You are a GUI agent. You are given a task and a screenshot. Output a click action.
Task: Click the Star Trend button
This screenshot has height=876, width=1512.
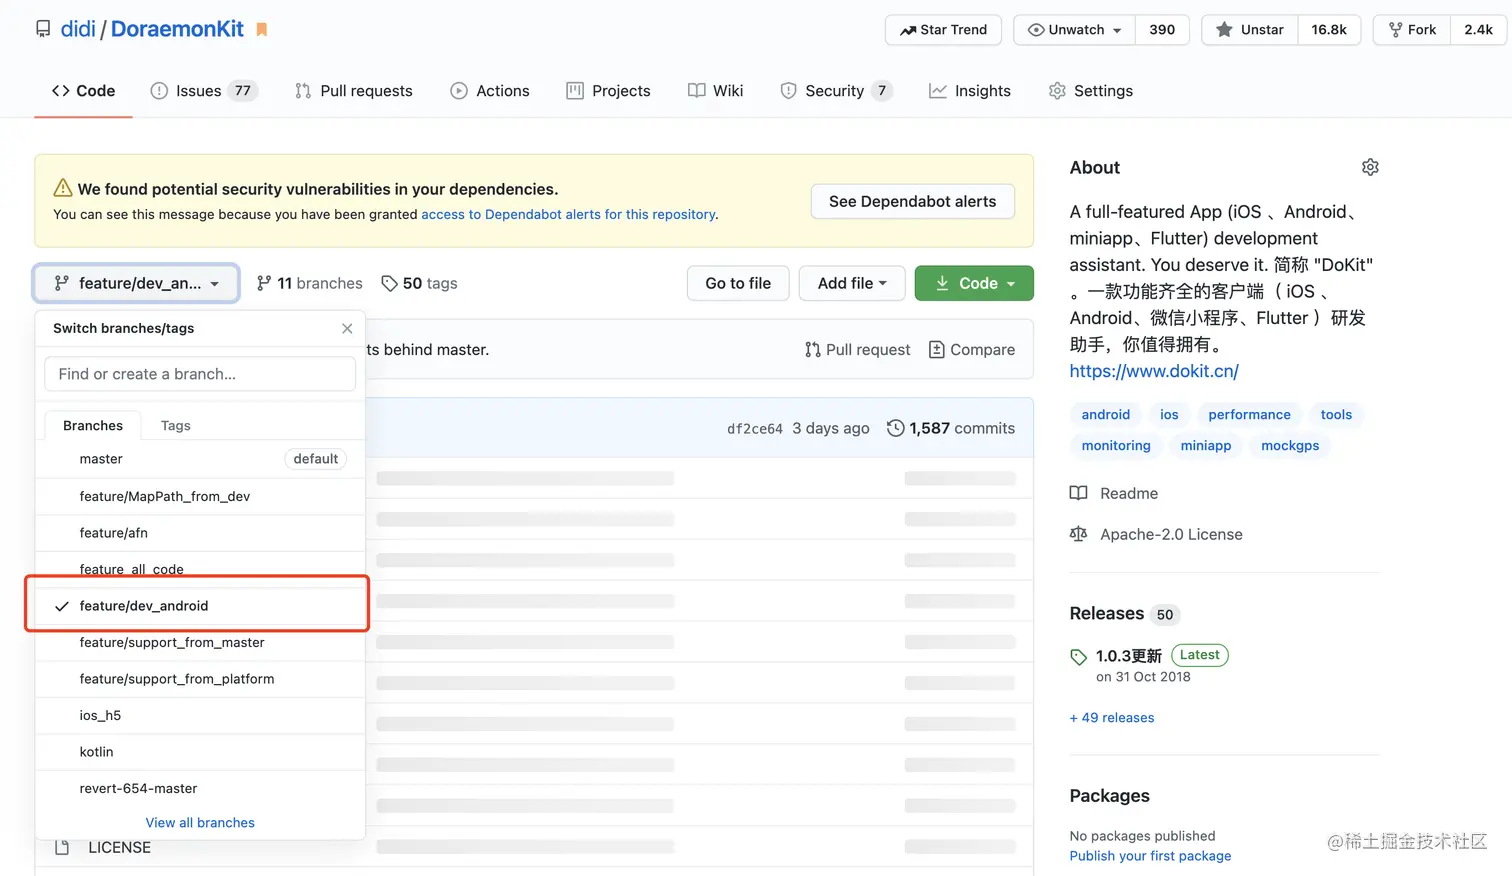(943, 30)
